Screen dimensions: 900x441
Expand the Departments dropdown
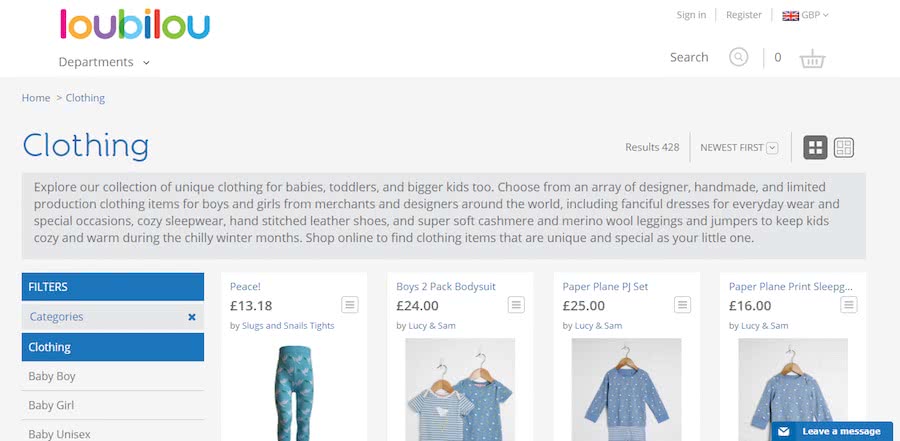104,62
